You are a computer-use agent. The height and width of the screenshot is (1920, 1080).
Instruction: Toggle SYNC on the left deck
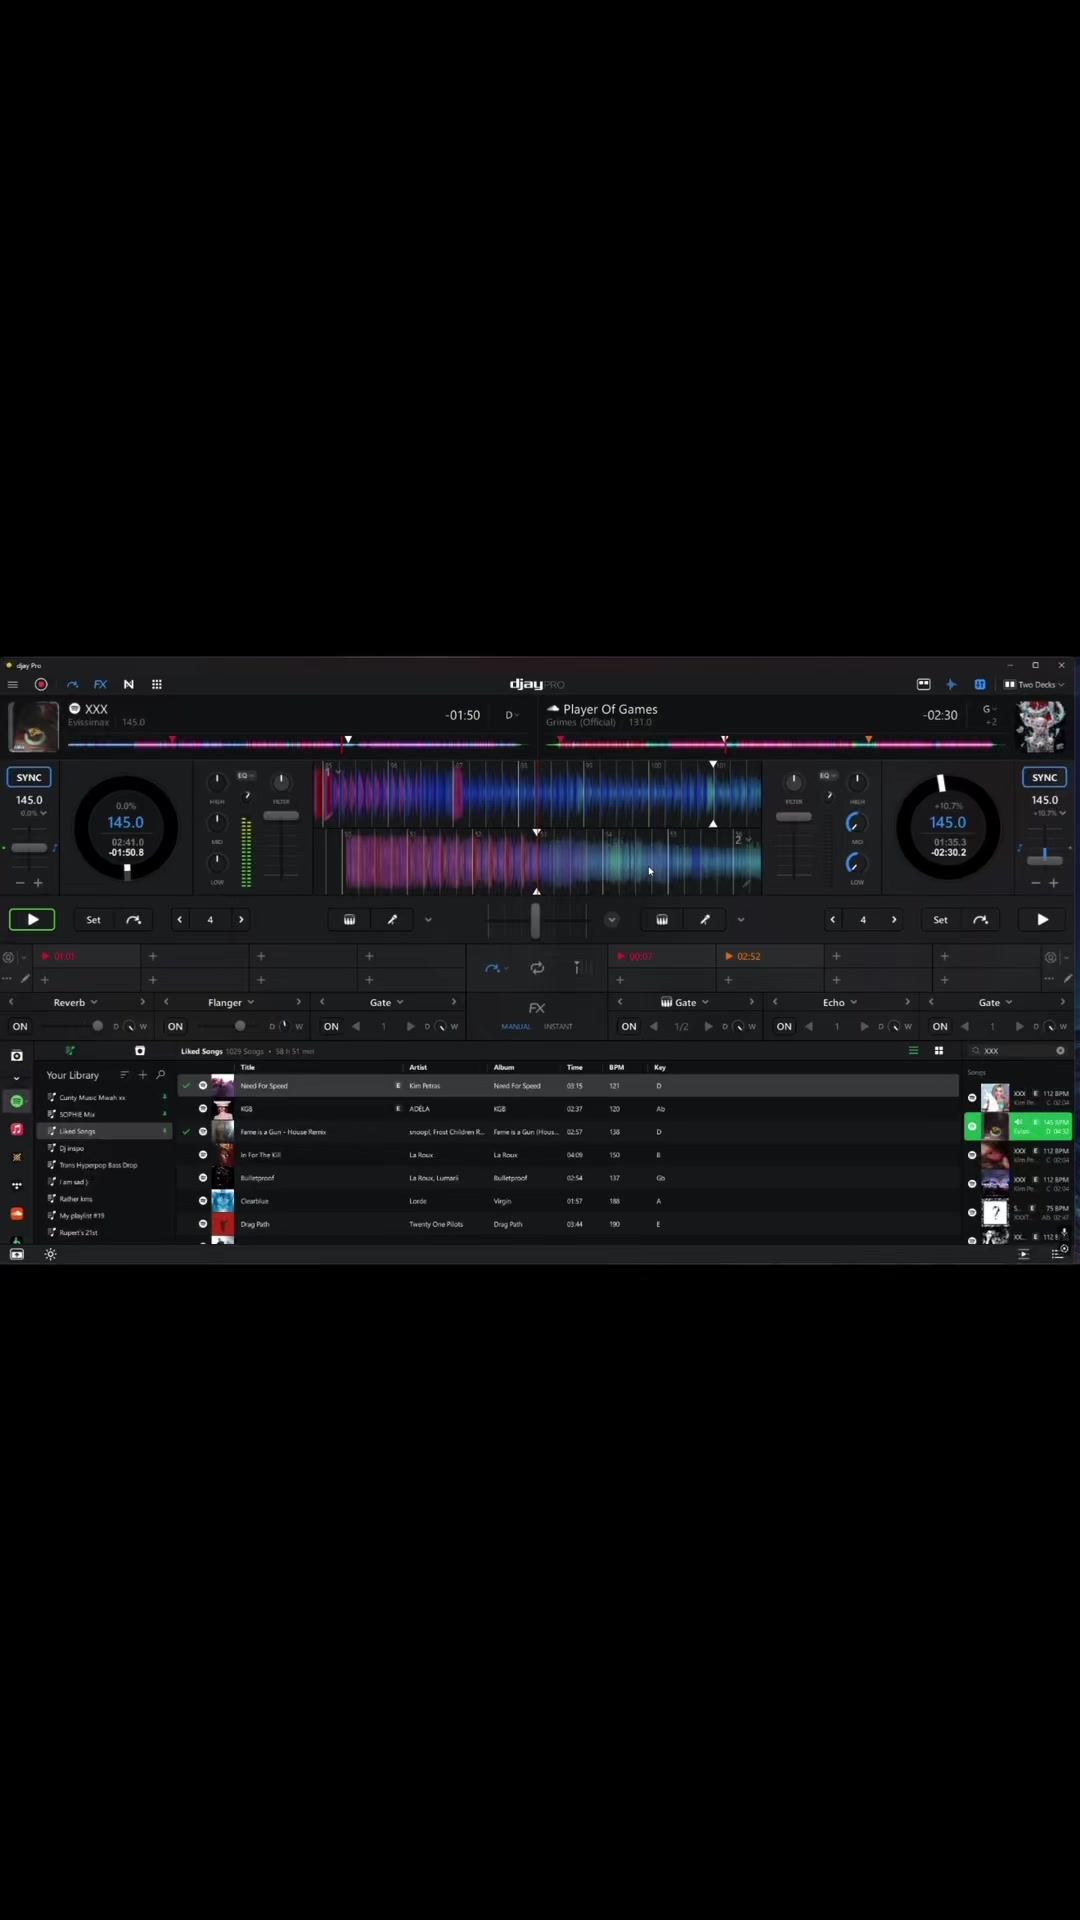(29, 777)
